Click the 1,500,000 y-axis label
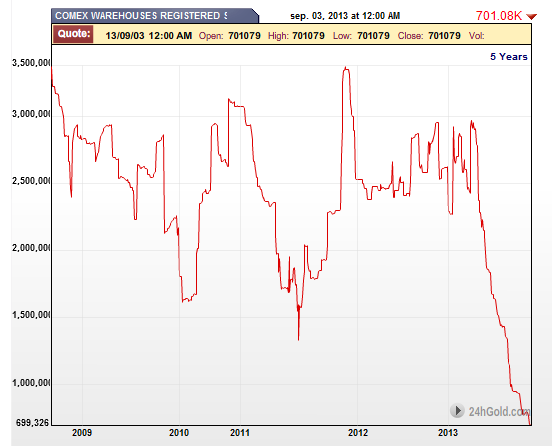This screenshot has width=552, height=446. 31,315
